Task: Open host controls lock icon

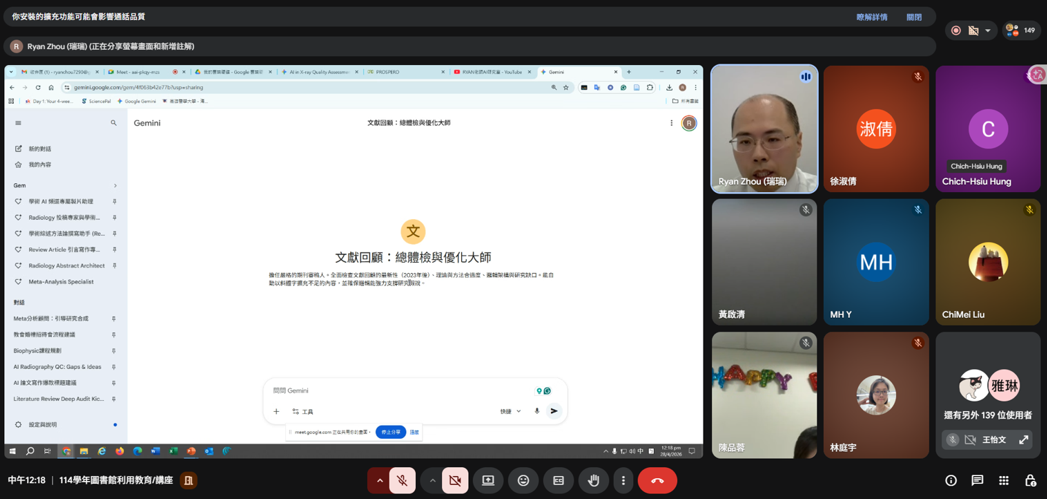Action: click(x=1030, y=480)
